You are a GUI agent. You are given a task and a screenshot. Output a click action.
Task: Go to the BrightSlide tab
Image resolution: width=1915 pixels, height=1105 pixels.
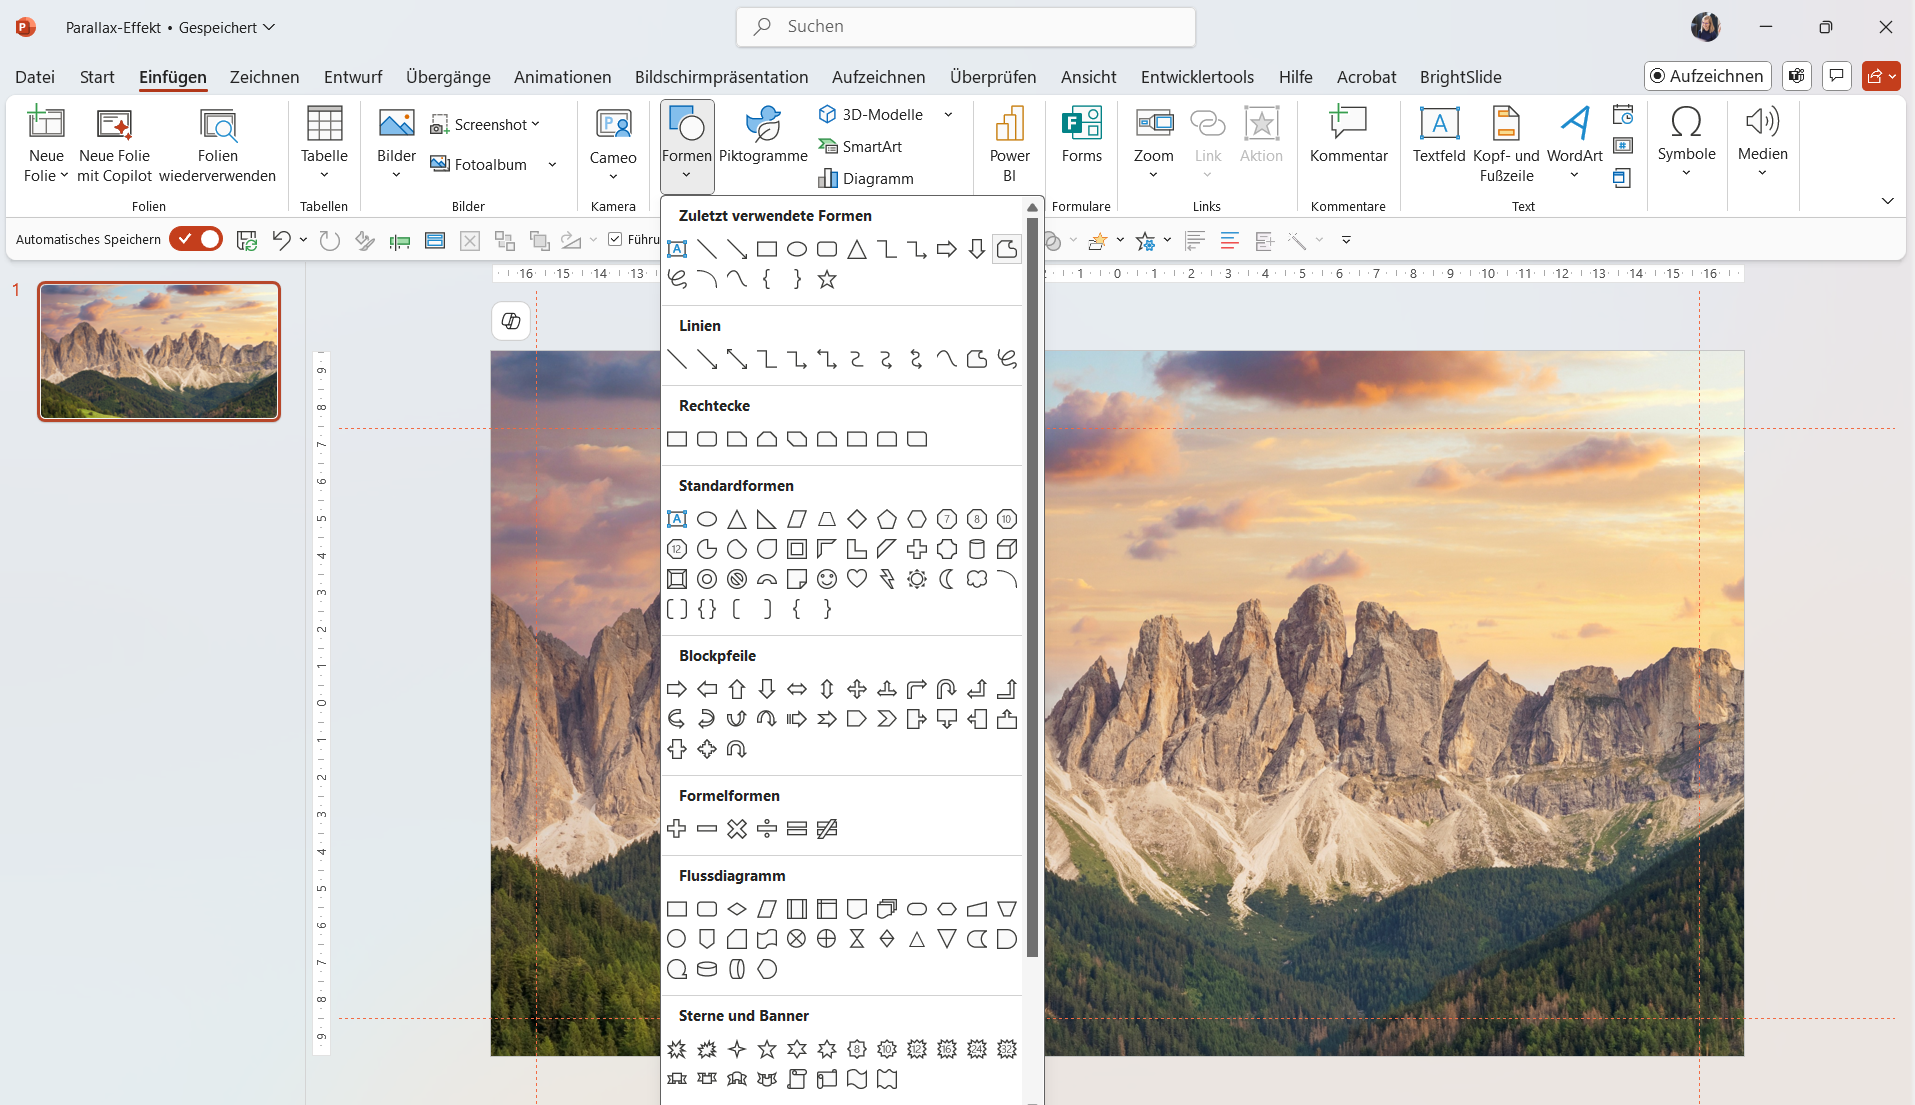pos(1460,77)
